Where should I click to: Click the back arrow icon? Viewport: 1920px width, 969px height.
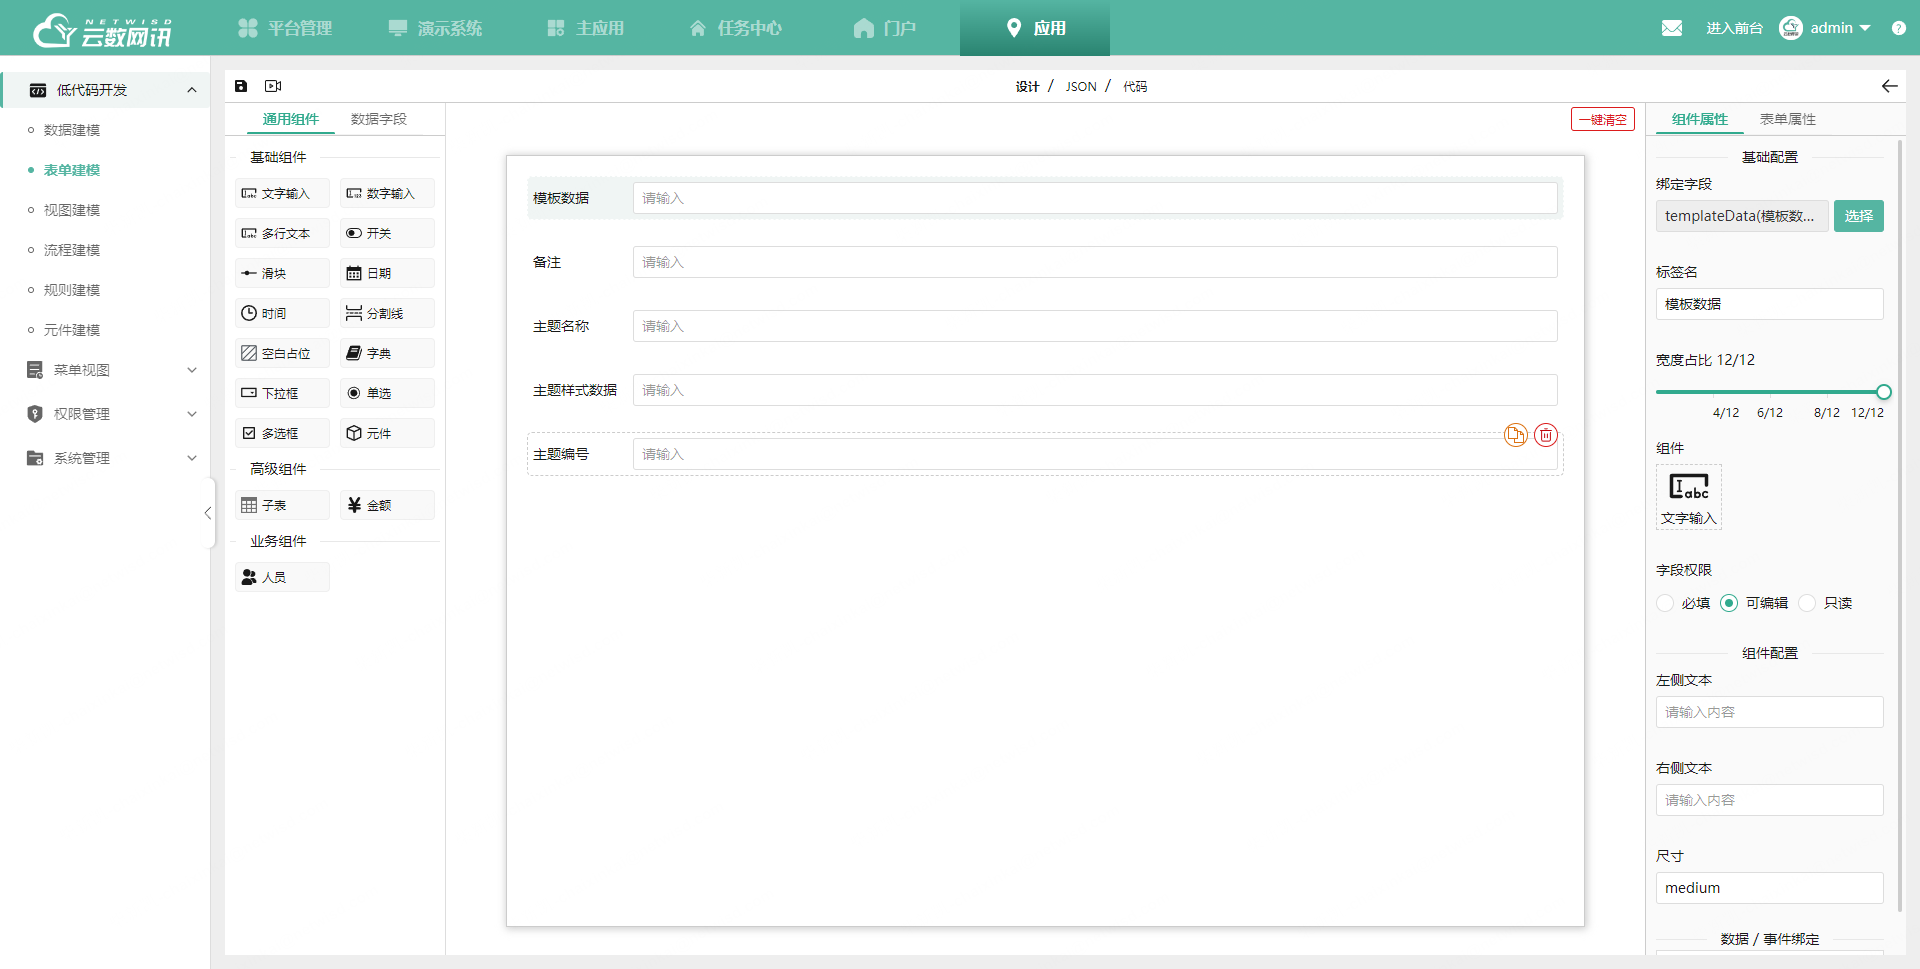click(x=1889, y=86)
